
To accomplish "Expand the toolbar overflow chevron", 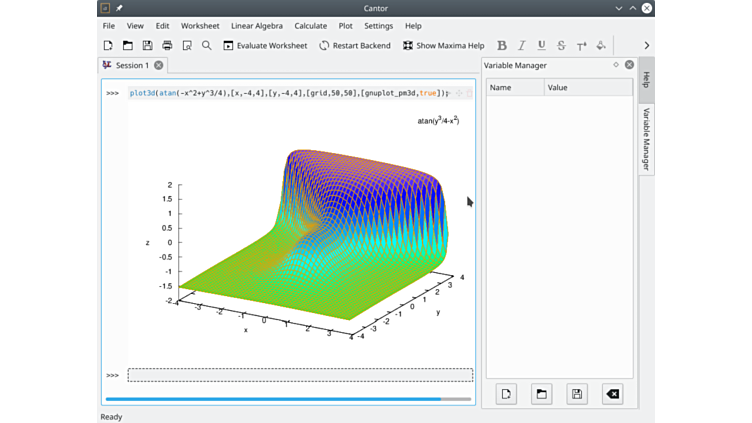I will [x=646, y=45].
